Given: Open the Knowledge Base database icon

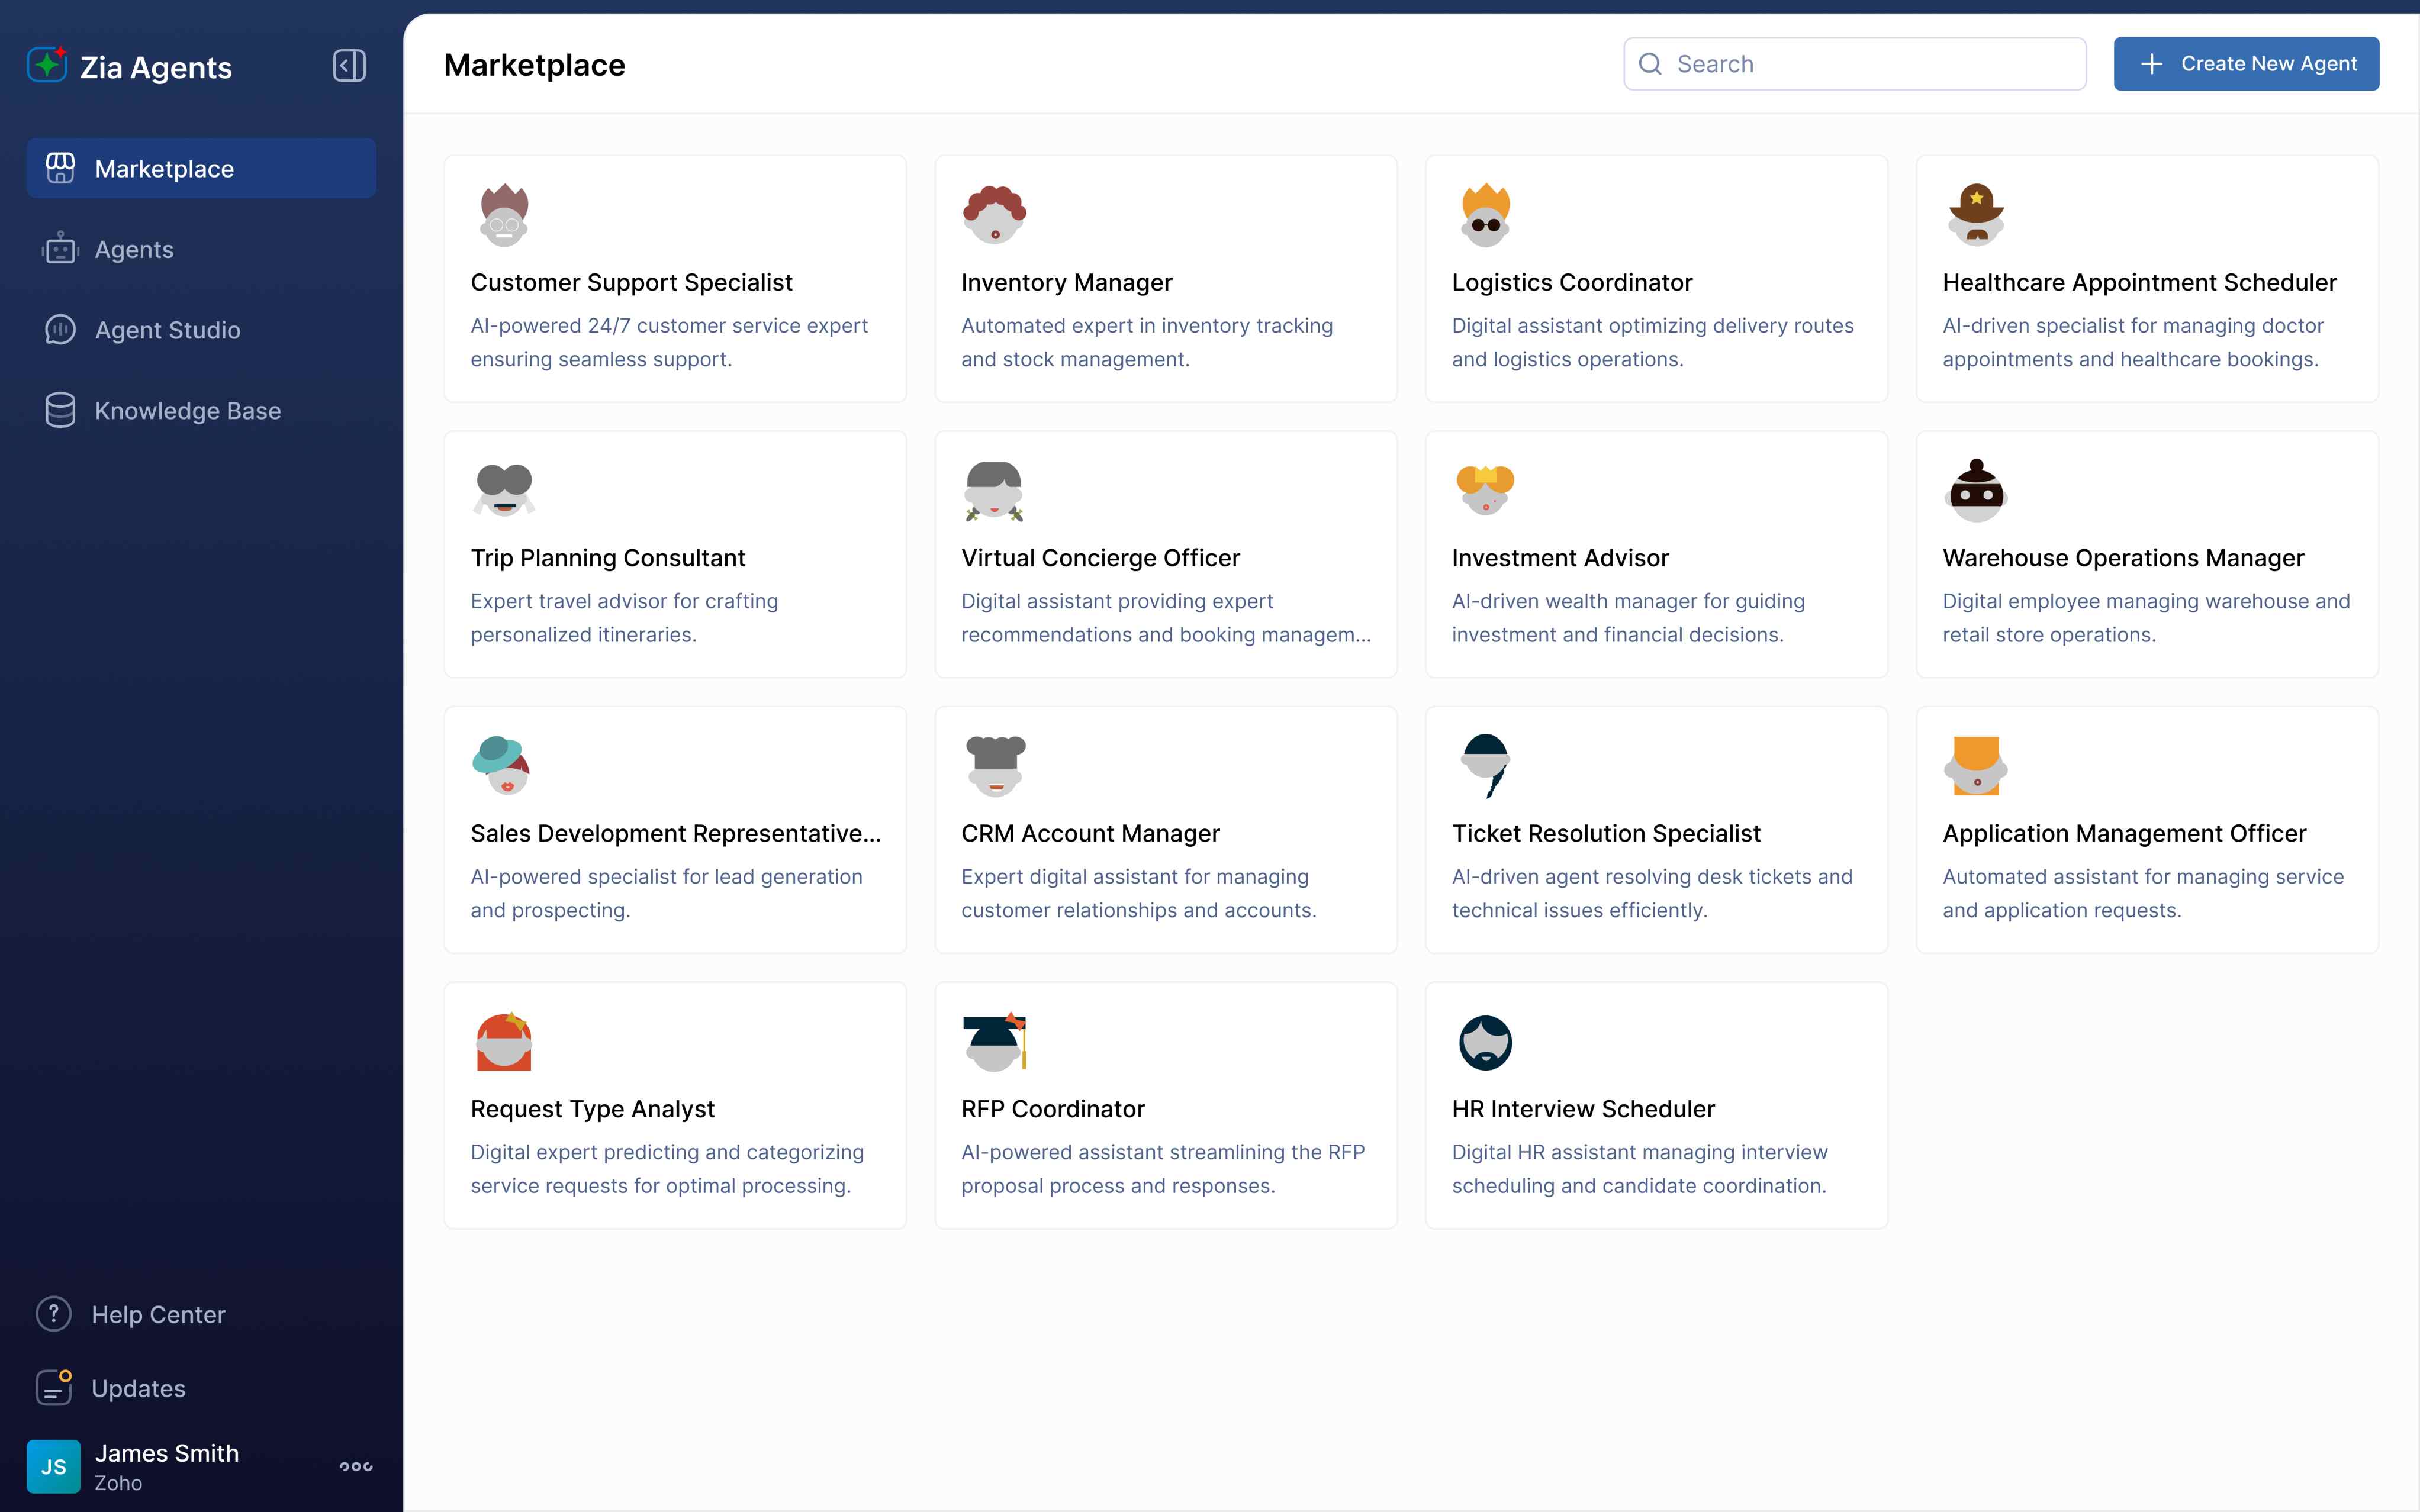Looking at the screenshot, I should coord(60,410).
